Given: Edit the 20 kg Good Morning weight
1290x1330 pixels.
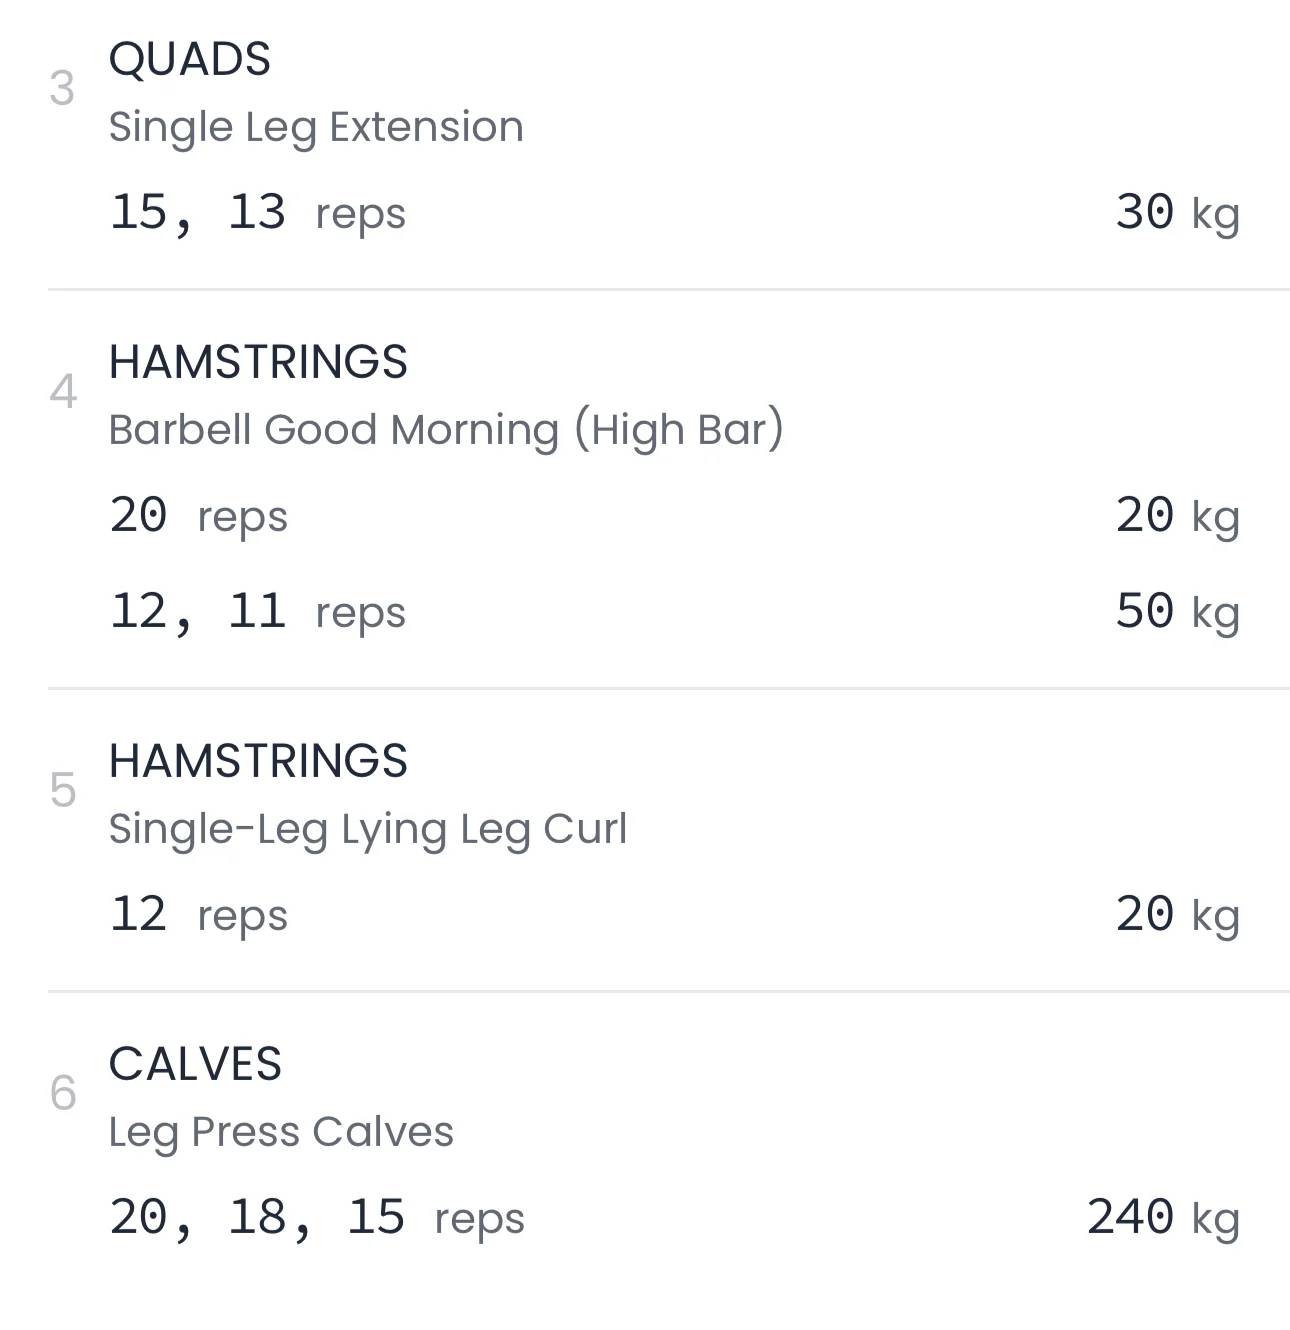Looking at the screenshot, I should coord(1177,516).
